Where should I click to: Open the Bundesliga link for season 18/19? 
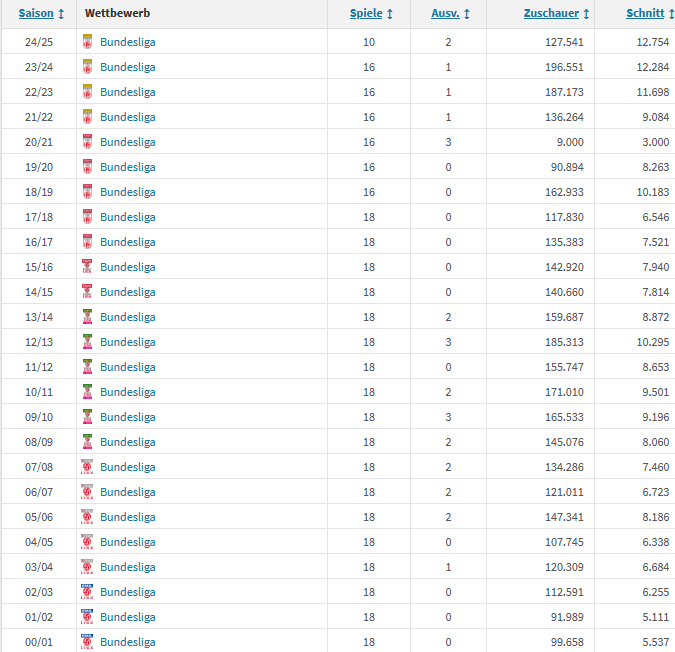pos(128,192)
